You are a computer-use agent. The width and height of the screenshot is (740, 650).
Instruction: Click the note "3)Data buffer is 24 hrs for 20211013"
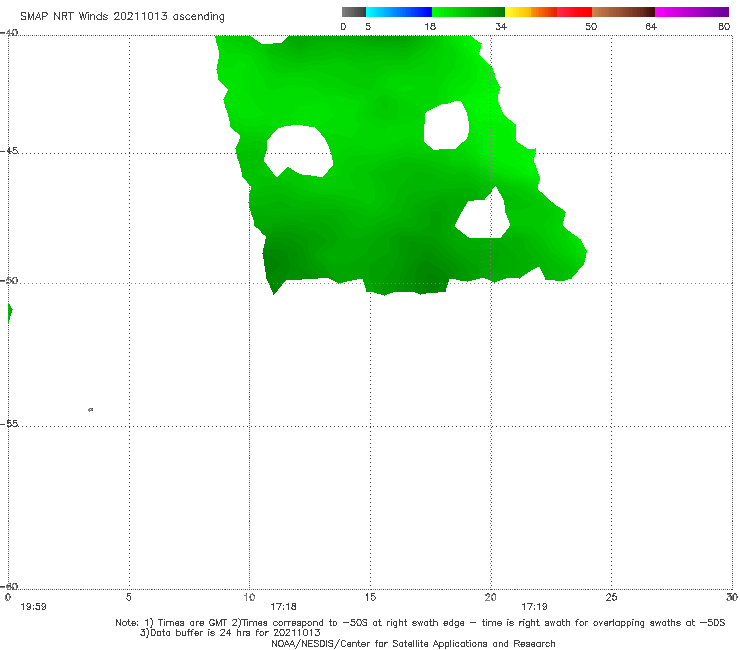coord(230,633)
